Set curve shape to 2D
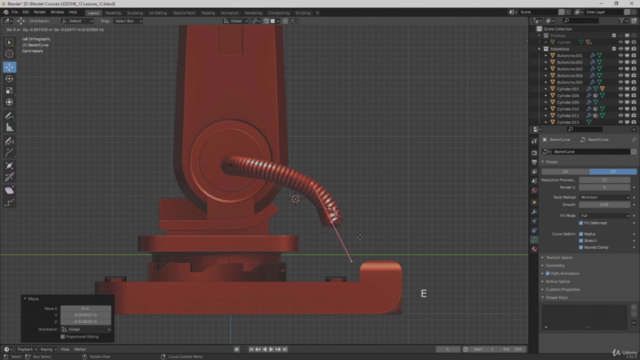The height and width of the screenshot is (360, 640). tap(565, 171)
